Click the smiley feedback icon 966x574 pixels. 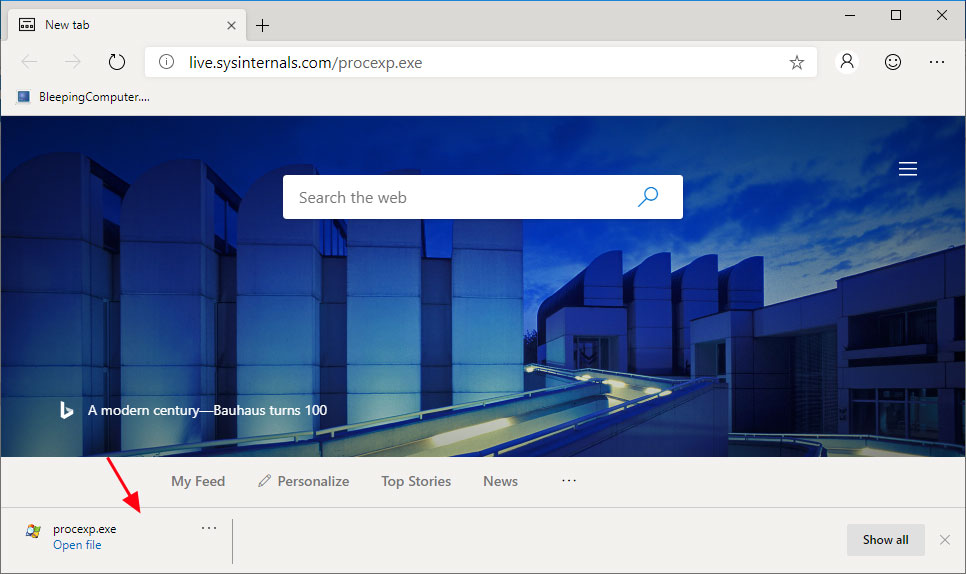[x=893, y=62]
